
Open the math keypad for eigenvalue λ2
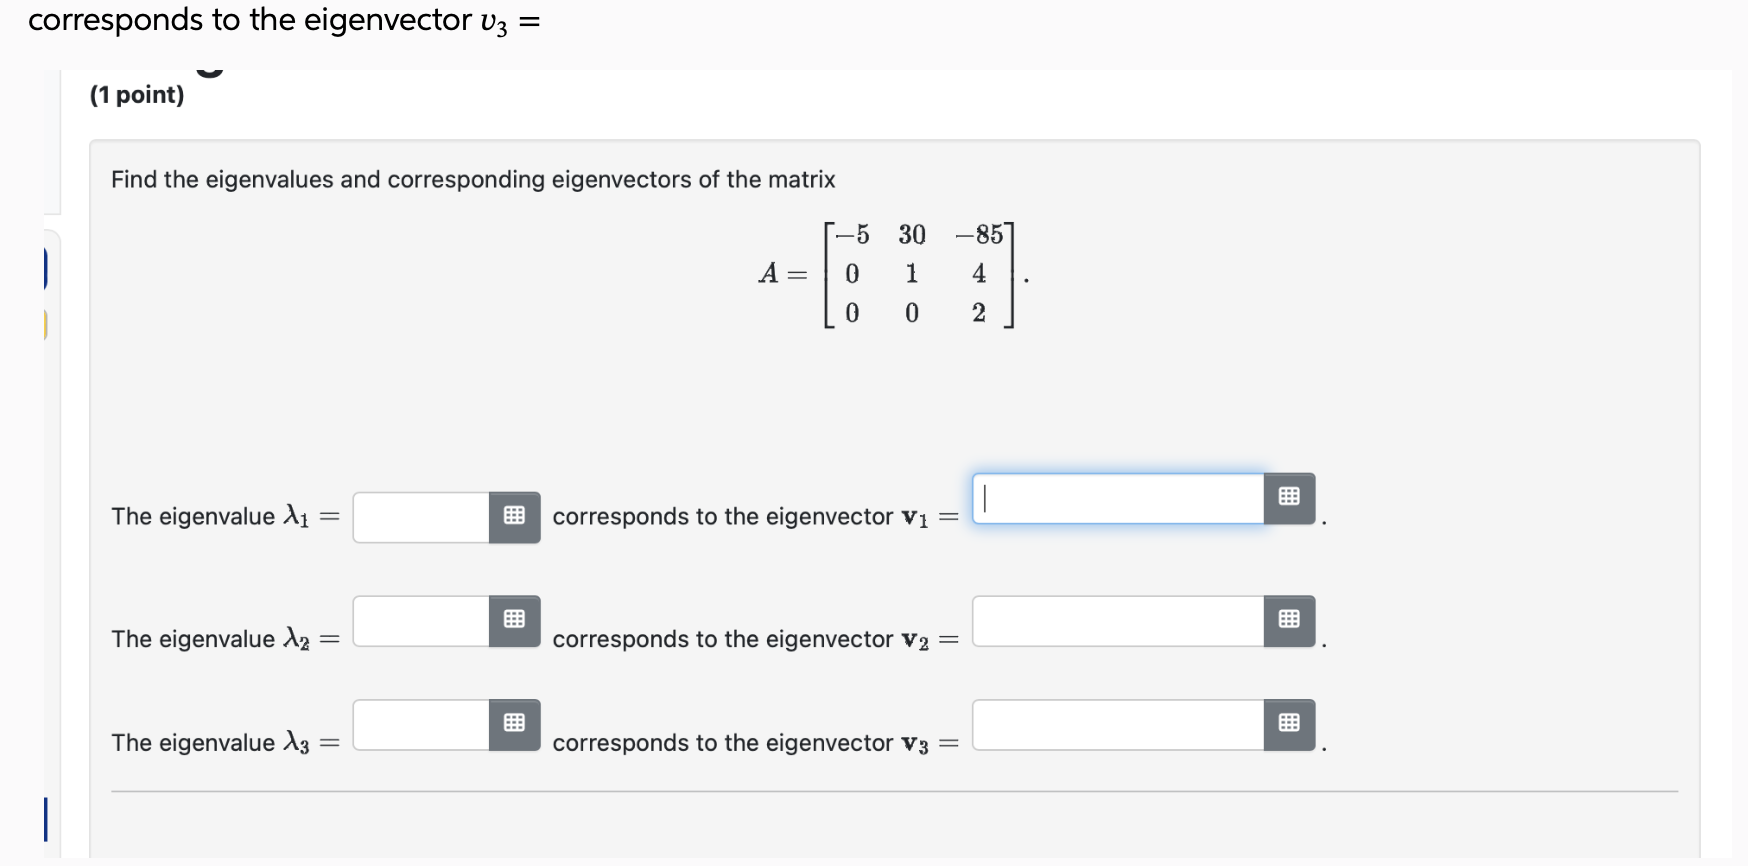coord(514,620)
